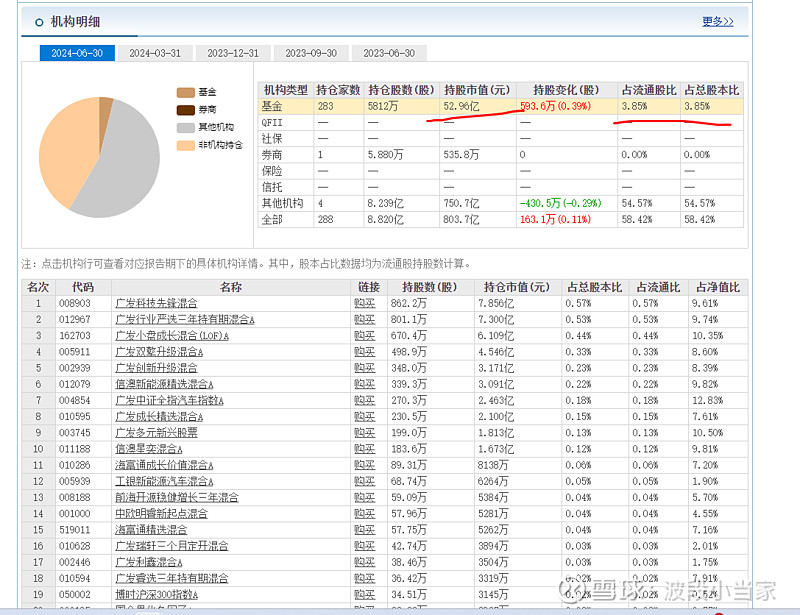Click the 持股数(股) column header
Viewport: 800px width, 615px height.
pyautogui.click(x=430, y=287)
